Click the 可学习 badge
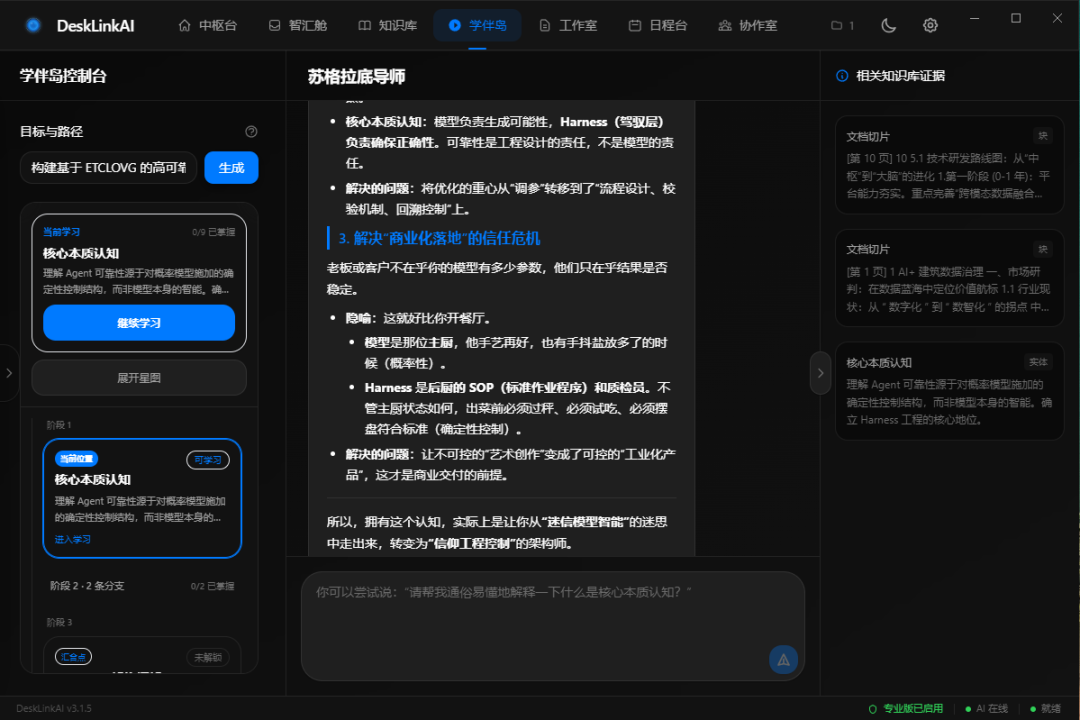1080x720 pixels. 208,460
